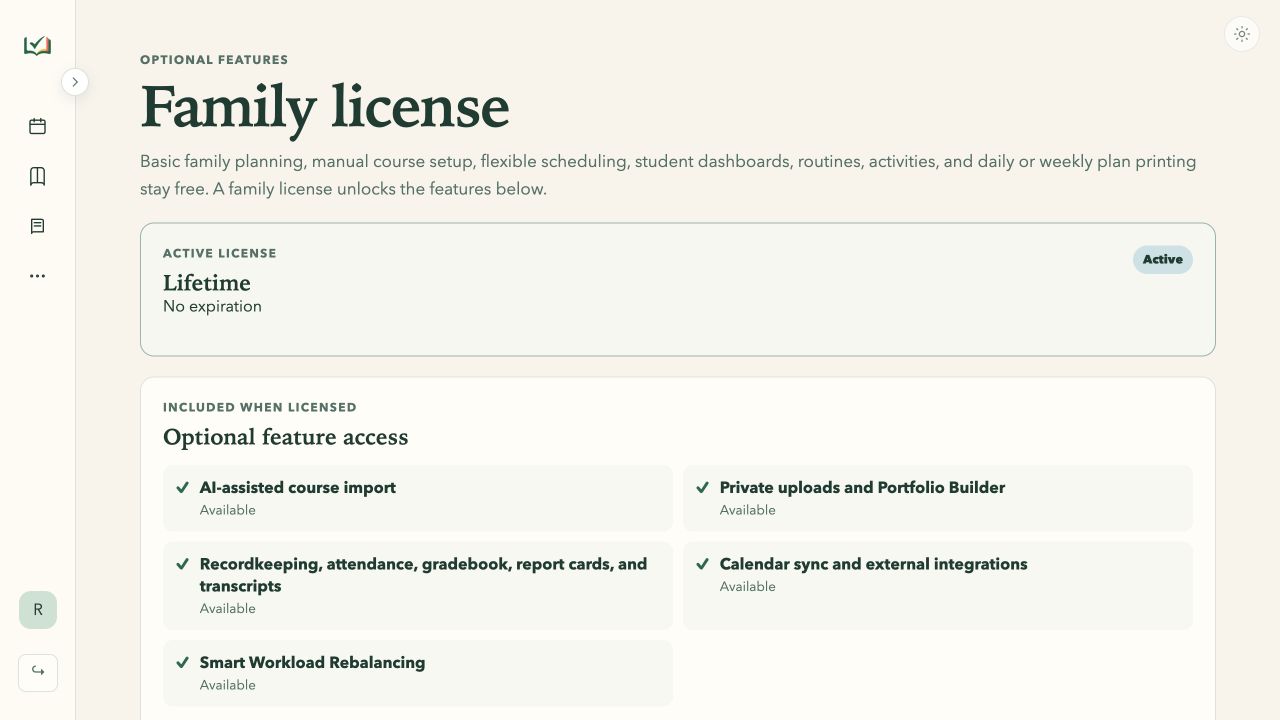Open the notes icon in the sidebar

click(x=38, y=226)
